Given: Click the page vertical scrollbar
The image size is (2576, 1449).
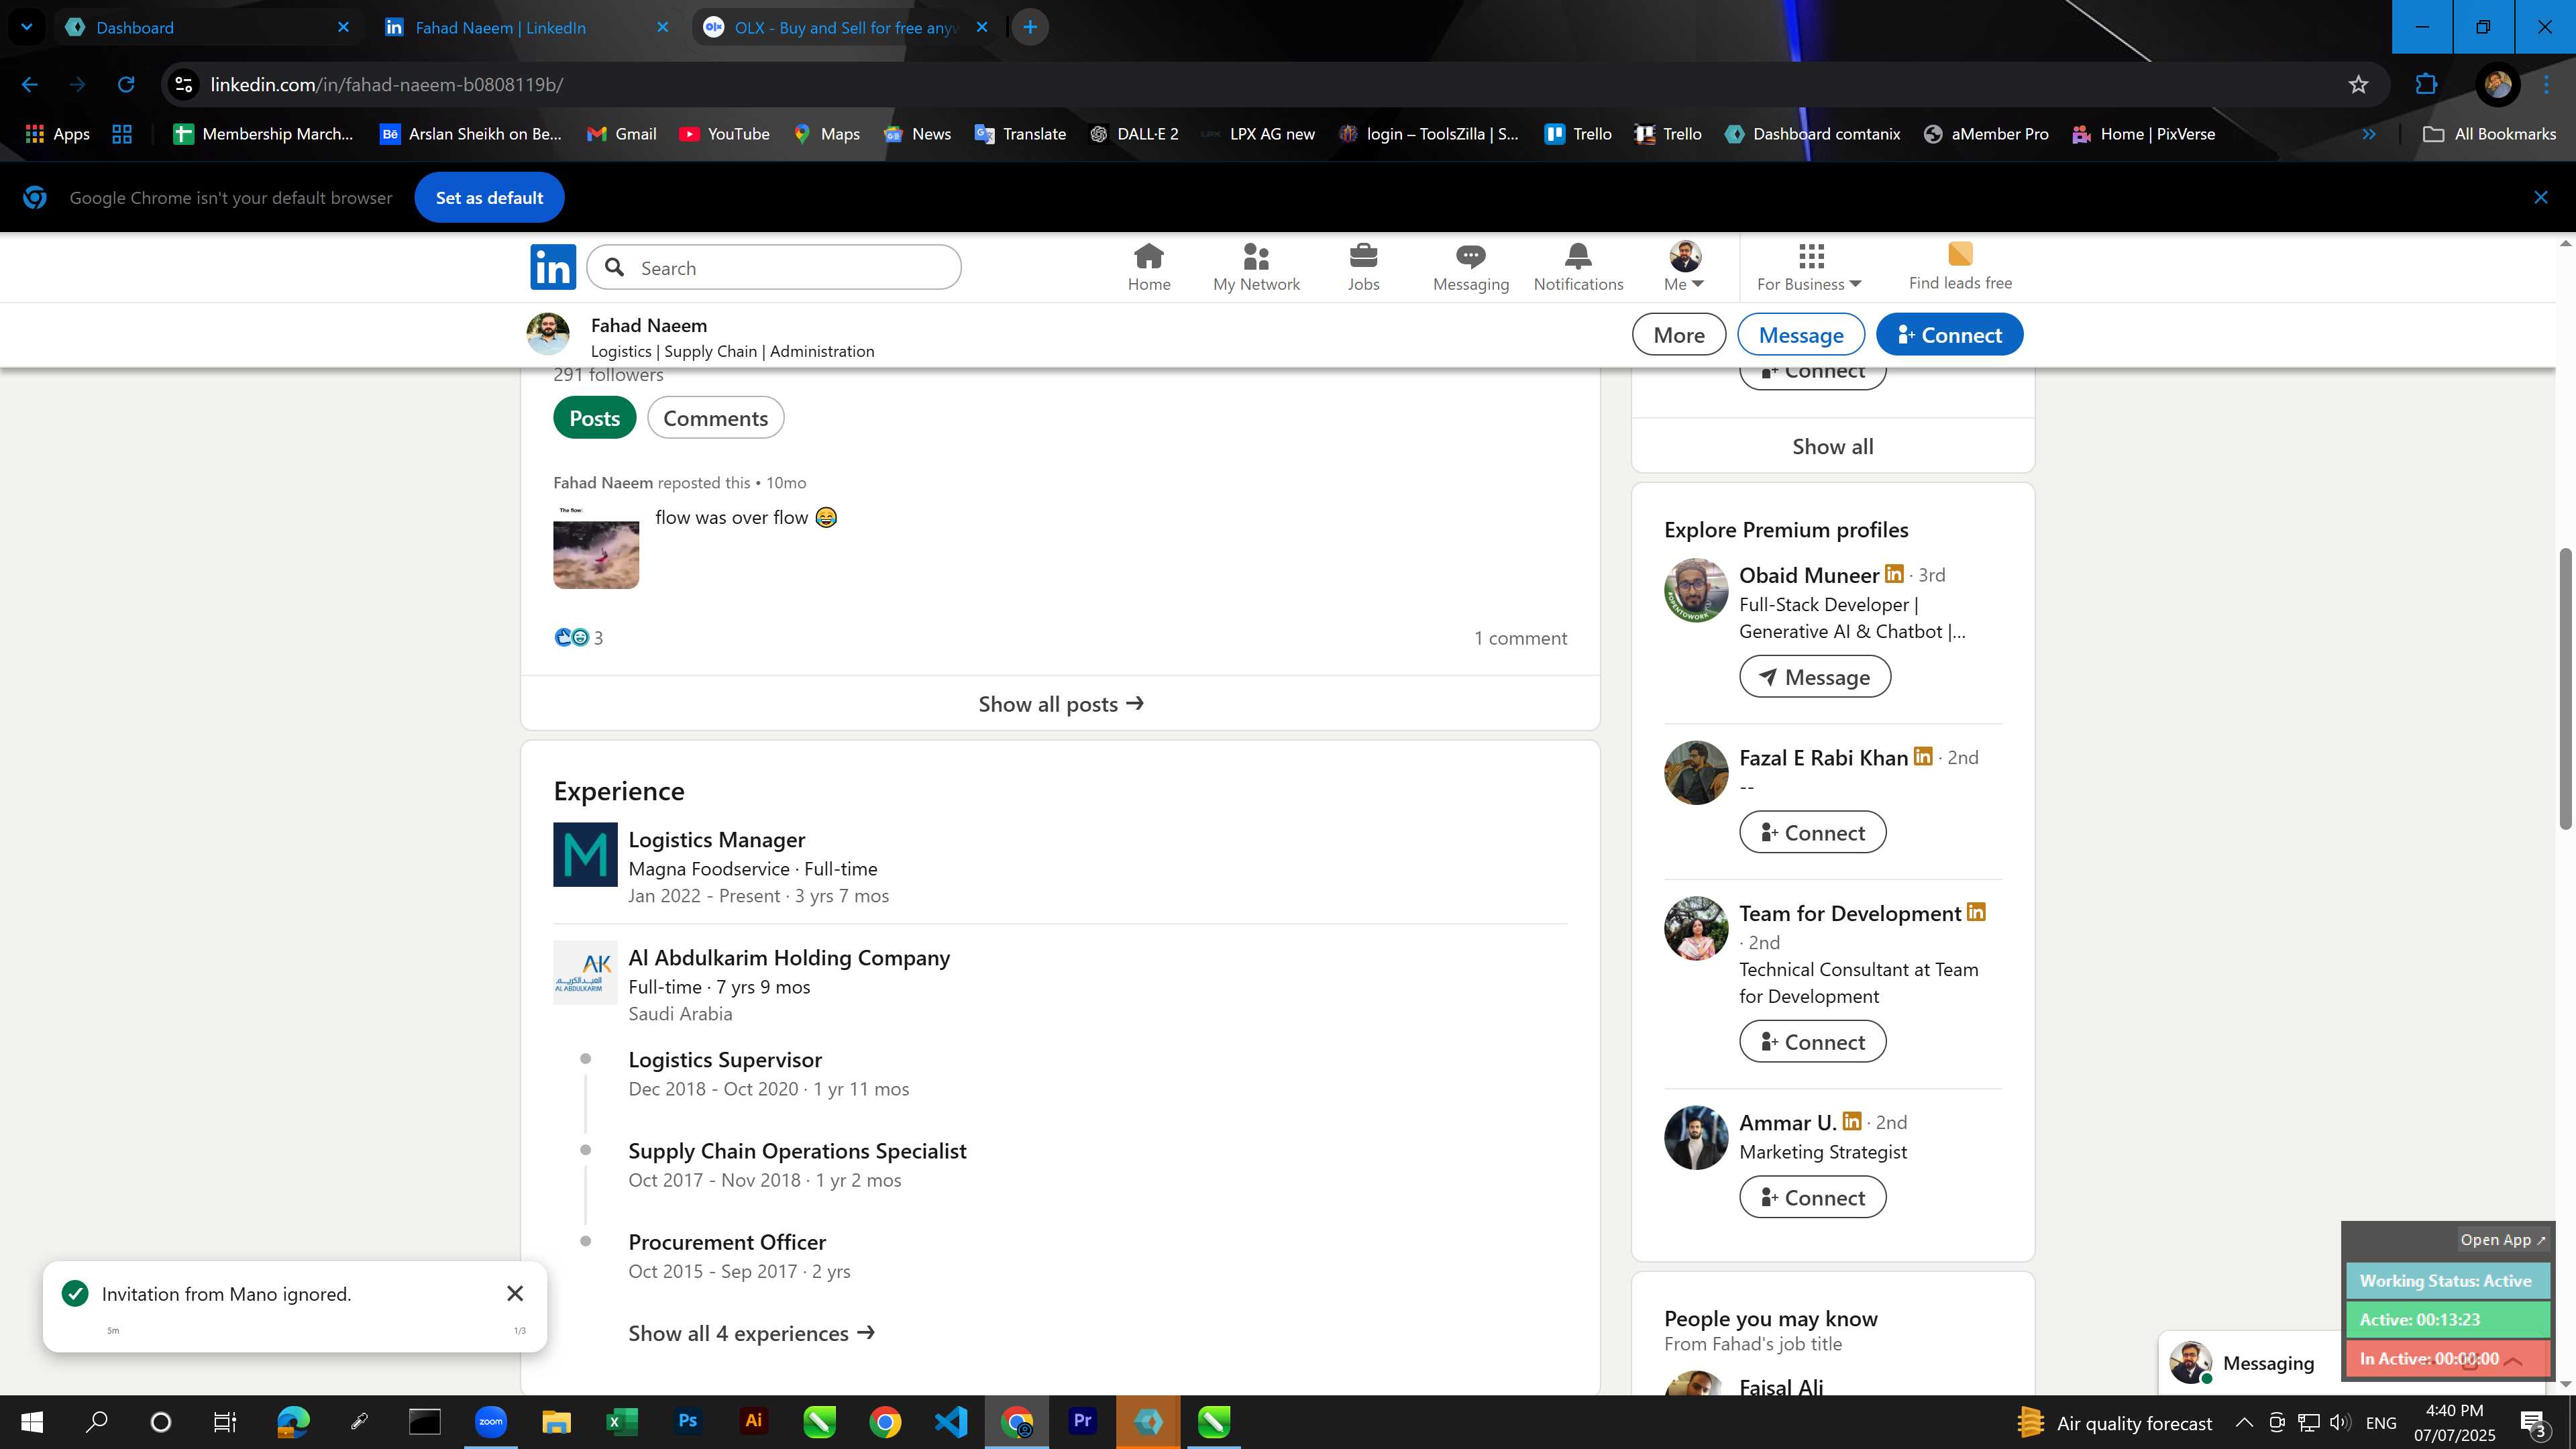Looking at the screenshot, I should 2565,689.
